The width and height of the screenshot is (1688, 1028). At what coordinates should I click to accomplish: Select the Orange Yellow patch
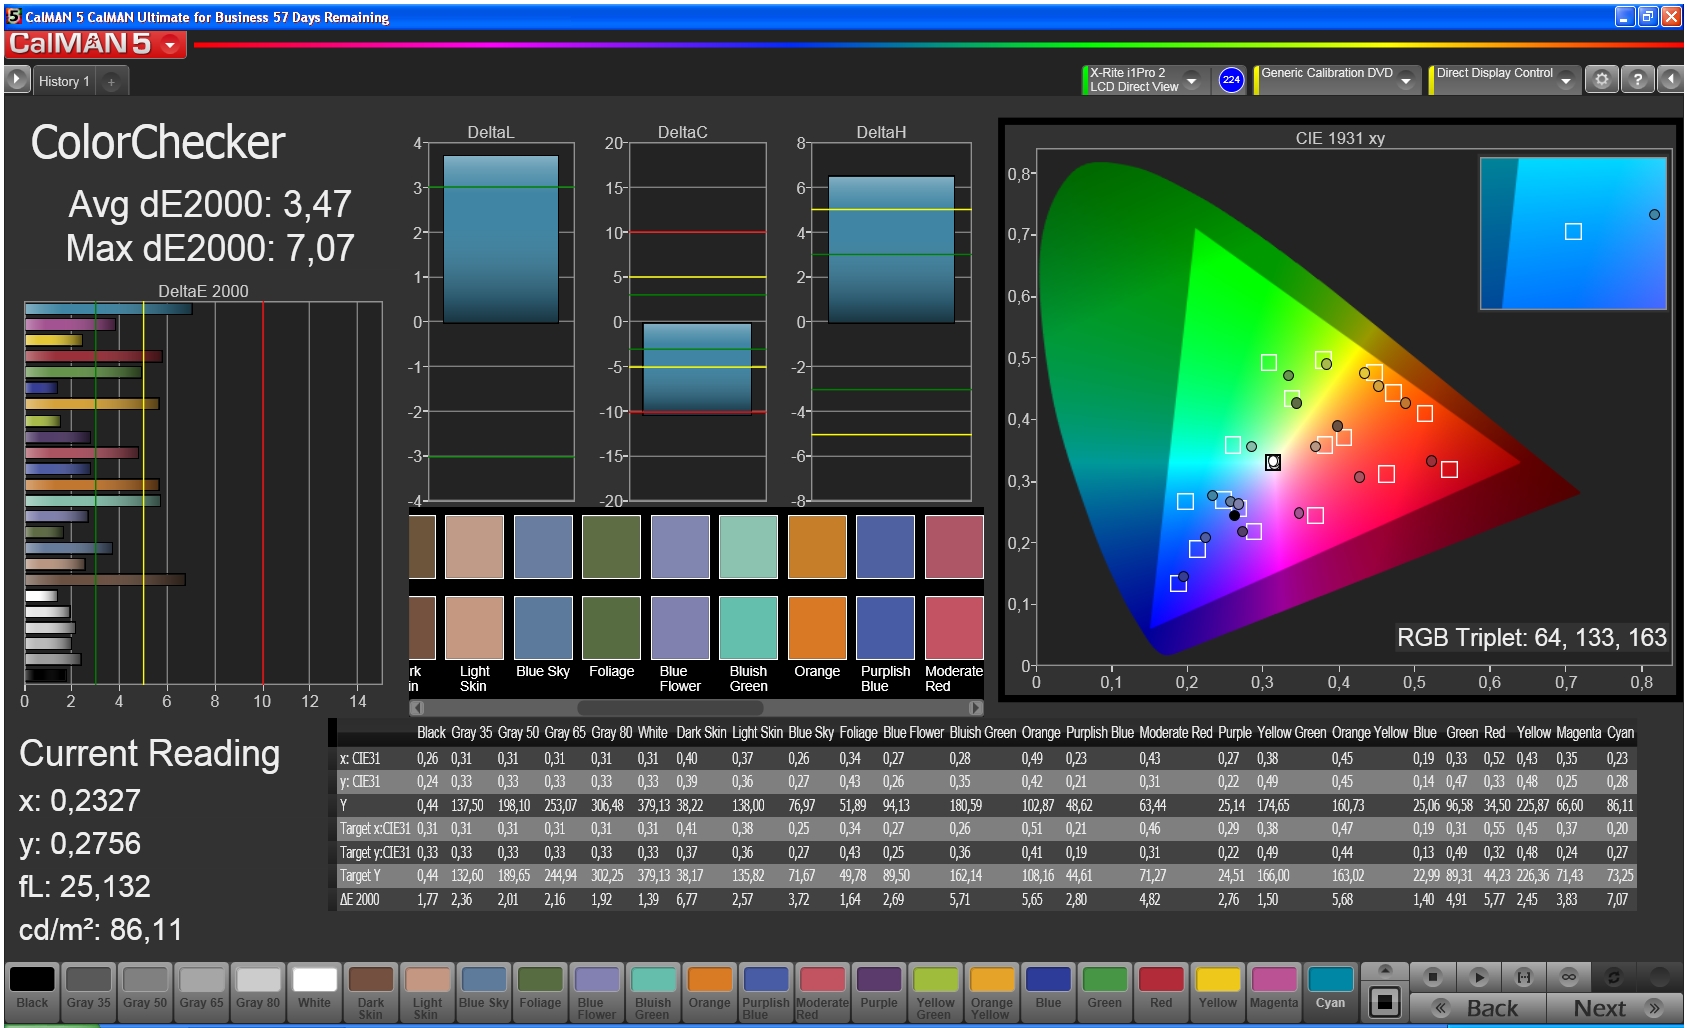pos(992,990)
